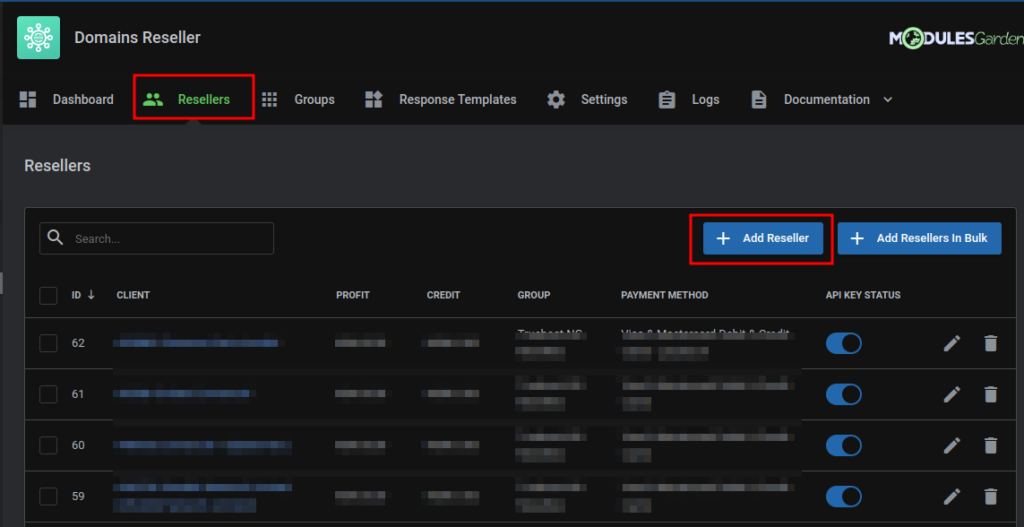Open the blurred client link of reseller 59
The width and height of the screenshot is (1024, 527).
pos(202,496)
